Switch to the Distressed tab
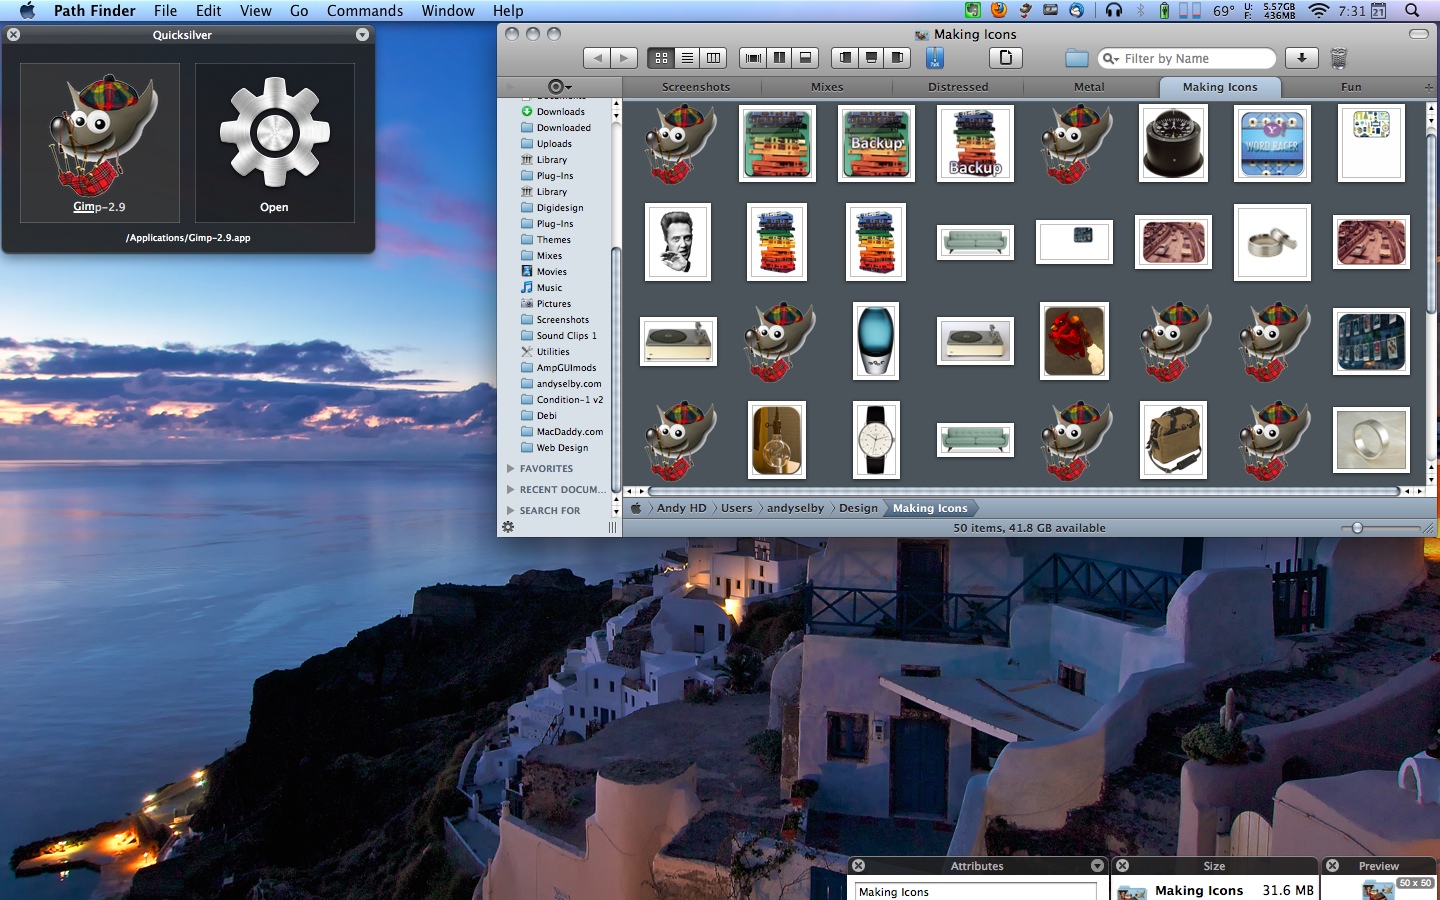The width and height of the screenshot is (1440, 900). (958, 87)
